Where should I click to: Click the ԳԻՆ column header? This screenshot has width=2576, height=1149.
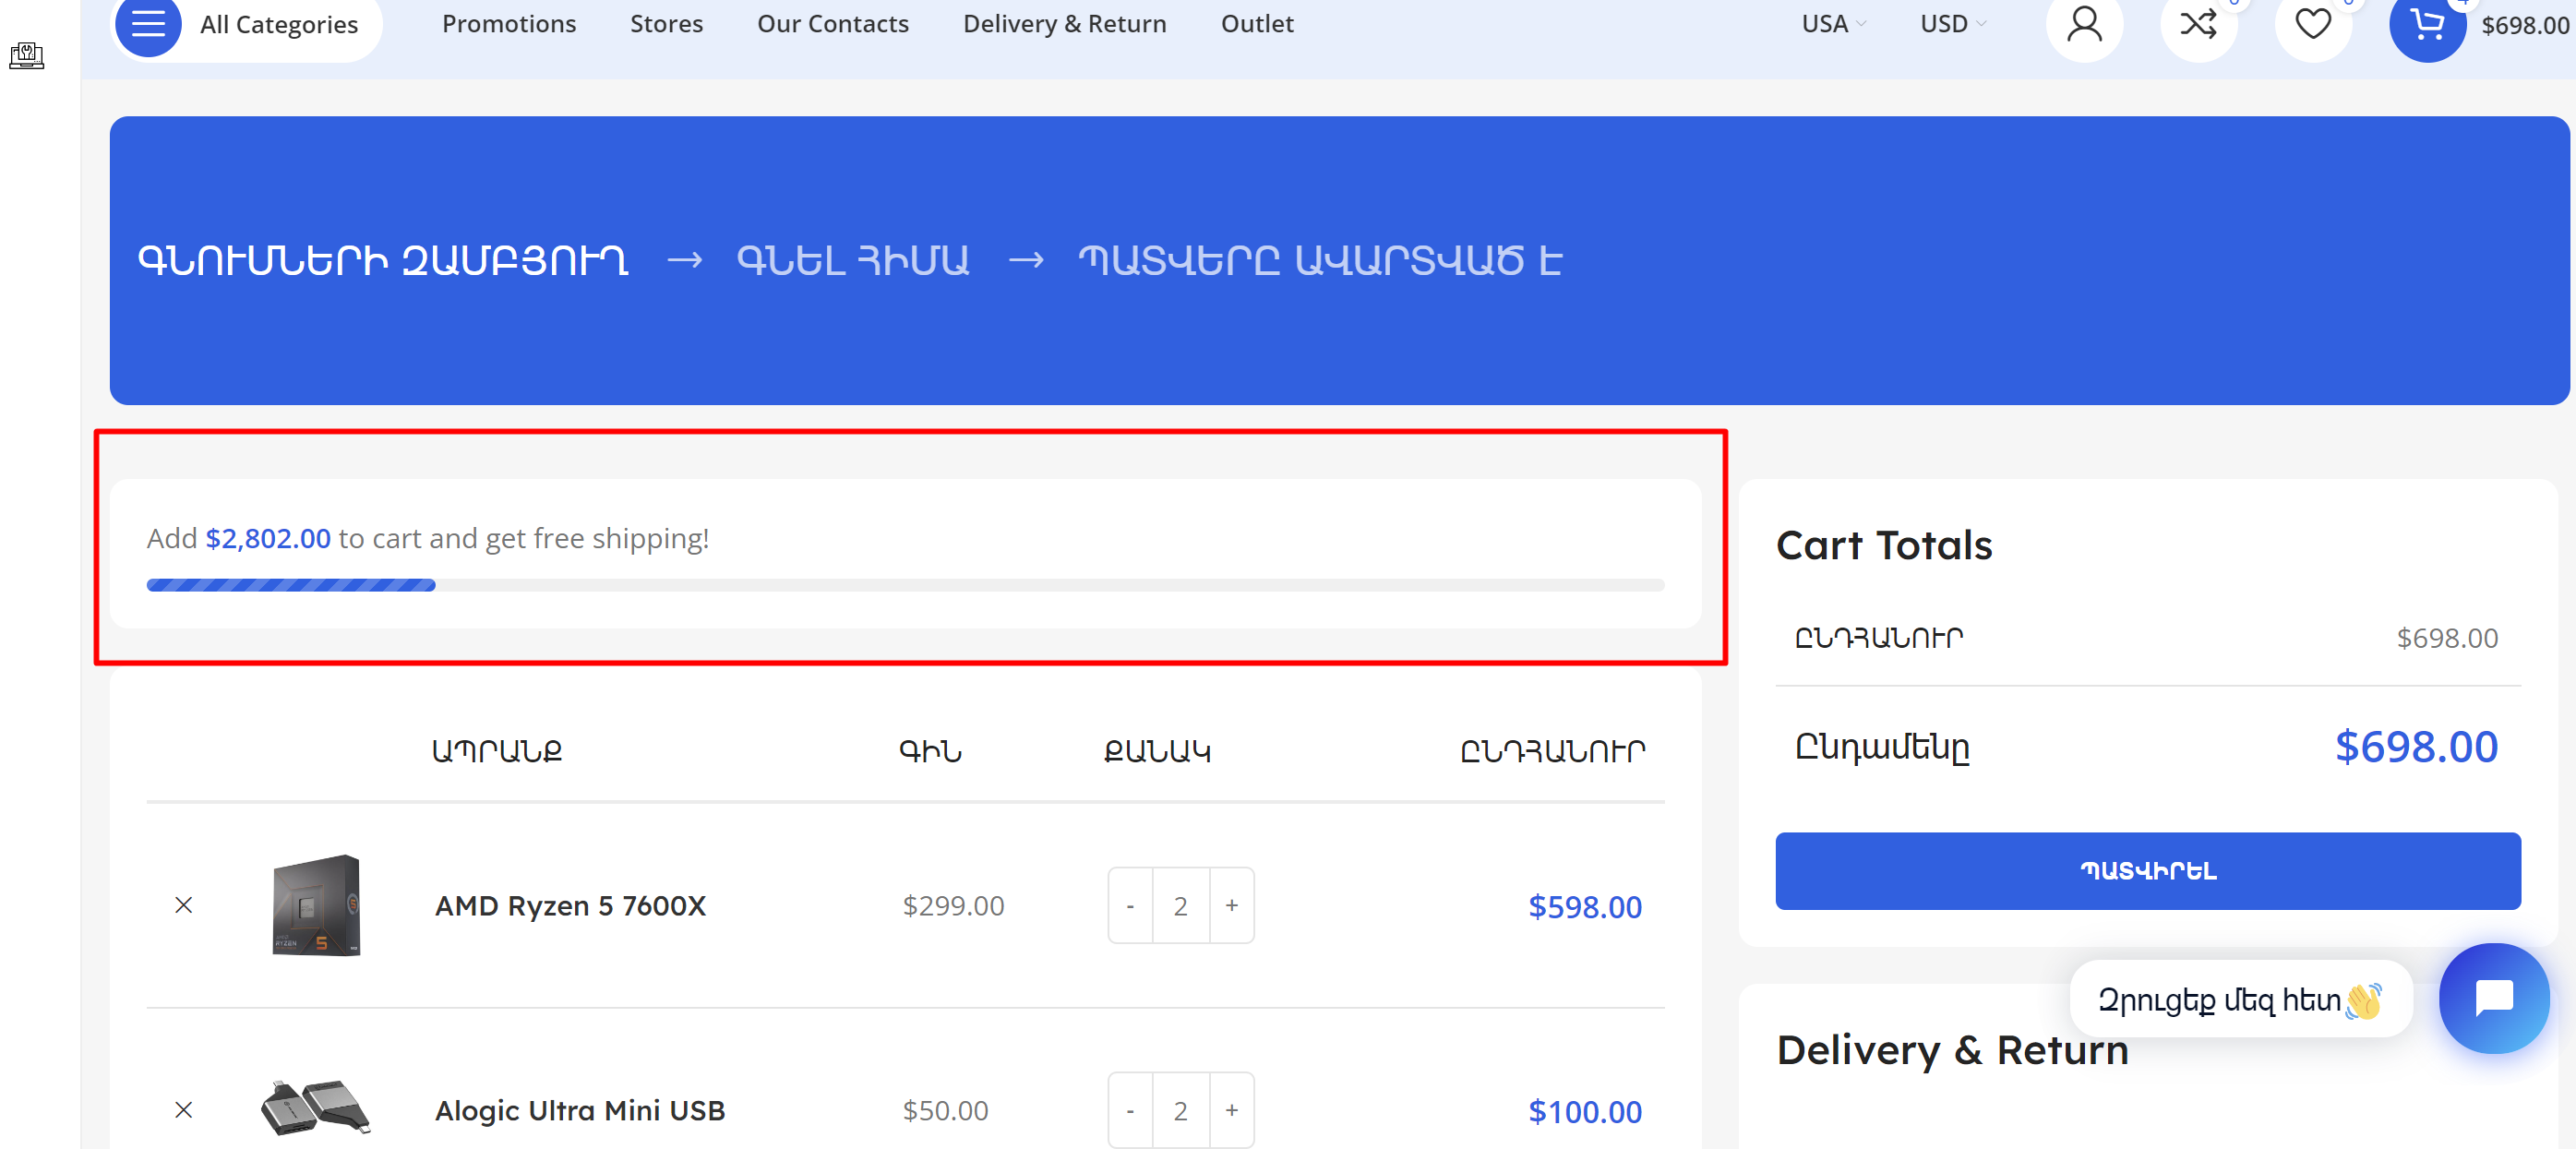(x=930, y=751)
